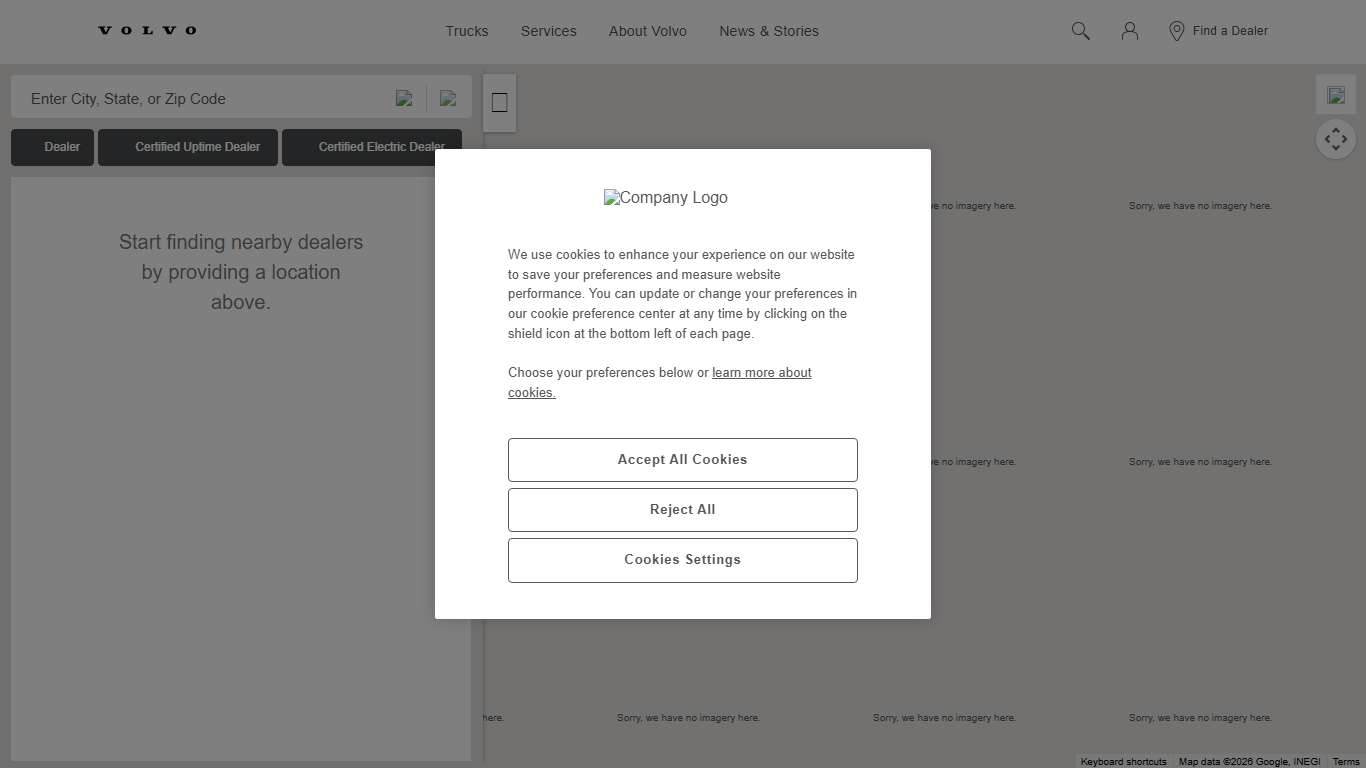Open the Trucks menu
Image resolution: width=1366 pixels, height=768 pixels.
tap(467, 31)
